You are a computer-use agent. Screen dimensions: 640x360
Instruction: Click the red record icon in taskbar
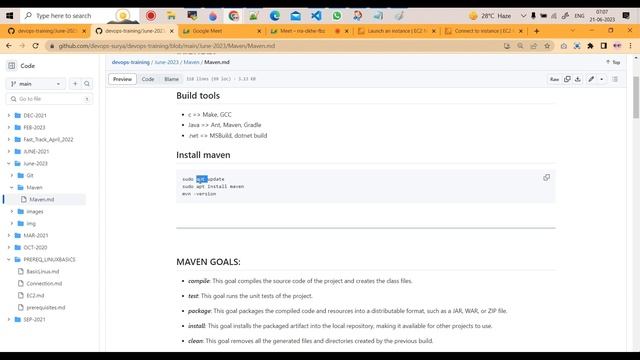tap(151, 16)
